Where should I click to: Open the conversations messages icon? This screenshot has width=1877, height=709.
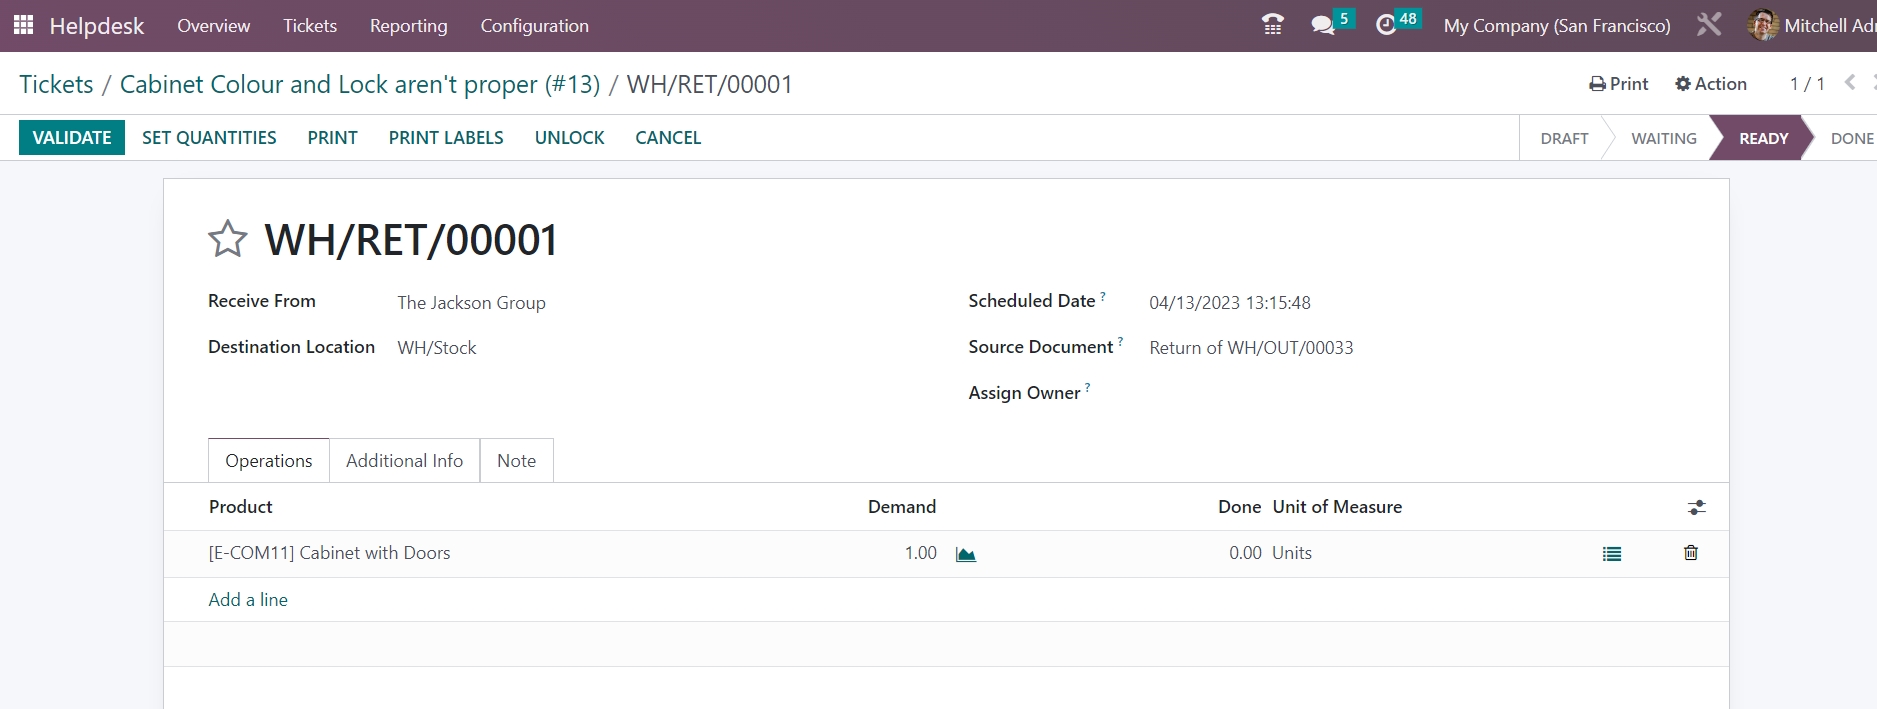point(1323,25)
